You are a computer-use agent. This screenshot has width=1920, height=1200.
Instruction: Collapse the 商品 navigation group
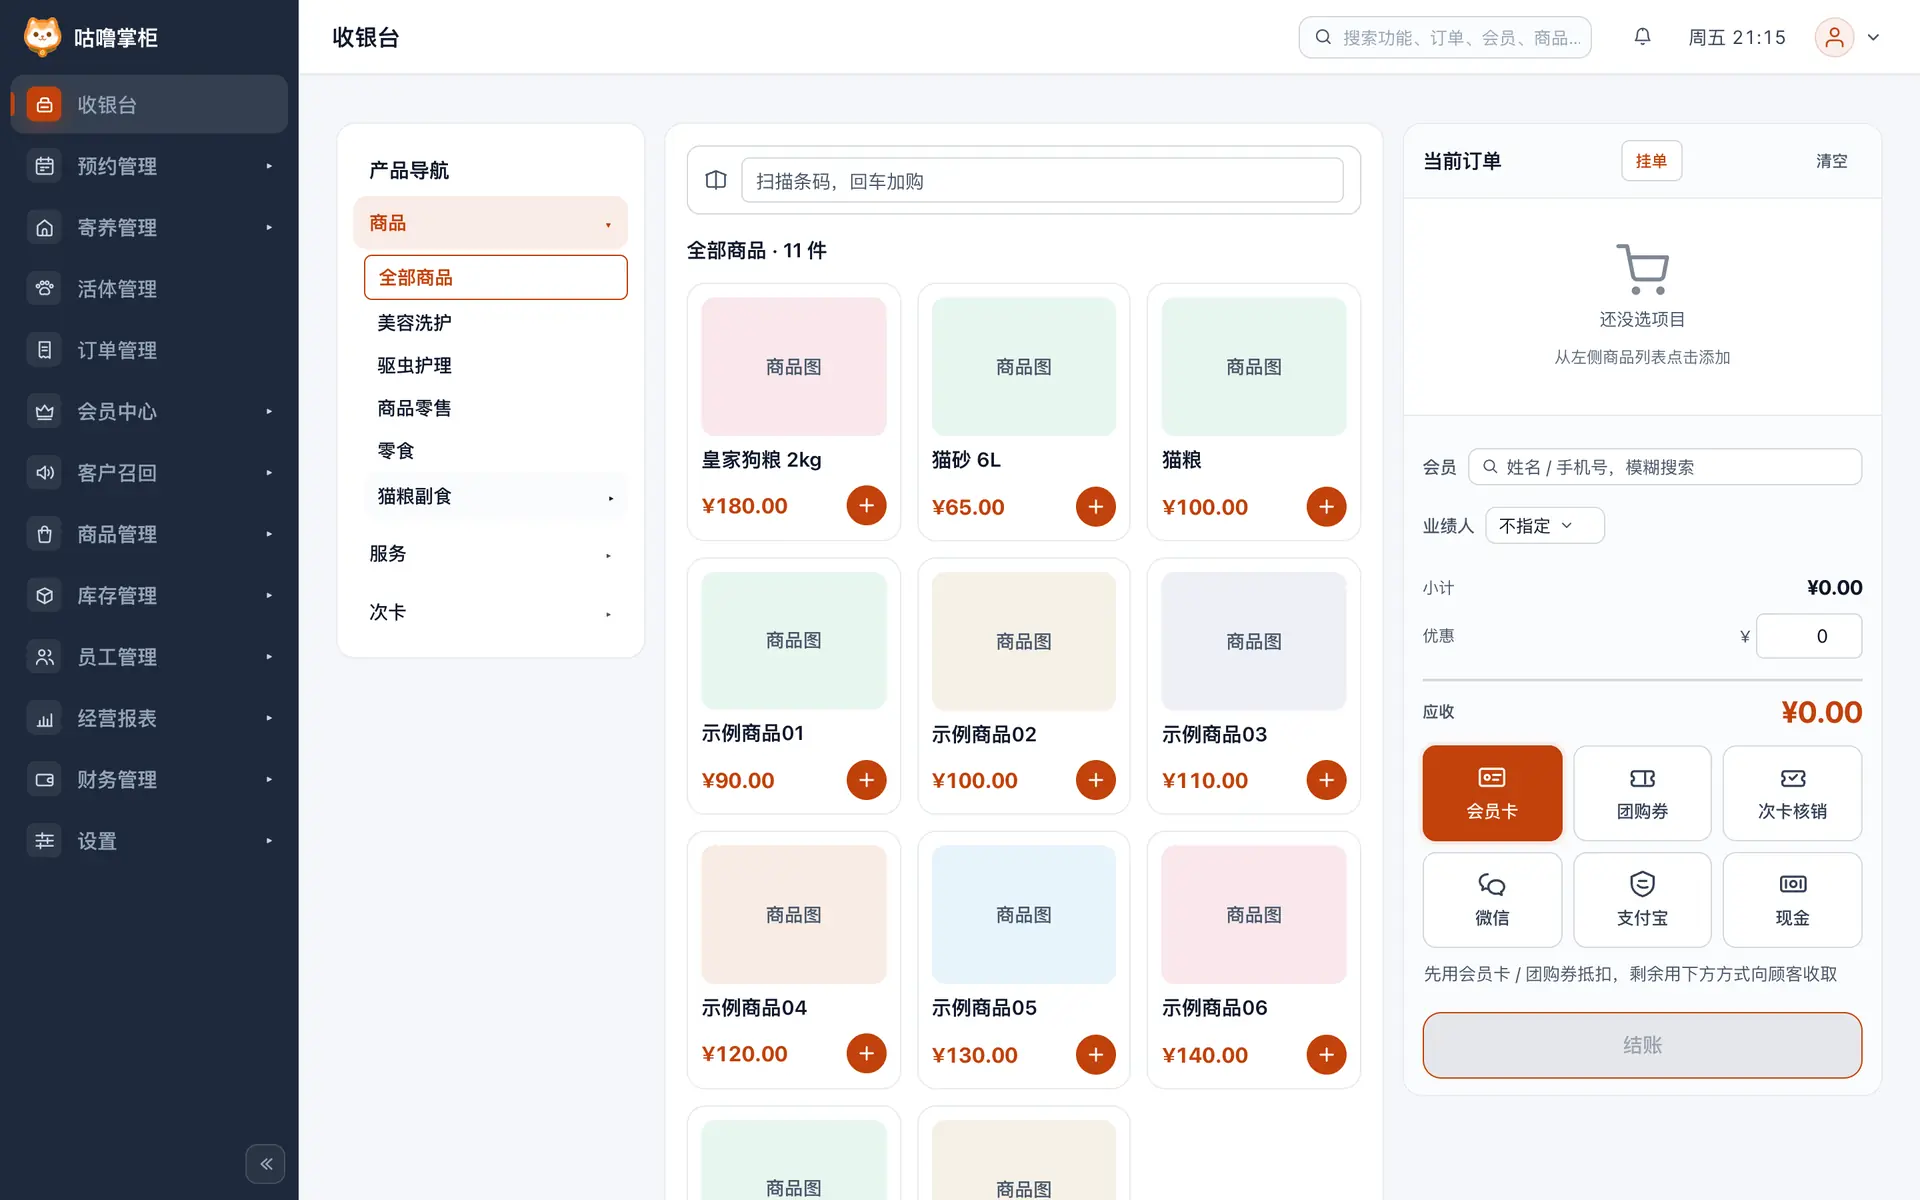point(490,223)
